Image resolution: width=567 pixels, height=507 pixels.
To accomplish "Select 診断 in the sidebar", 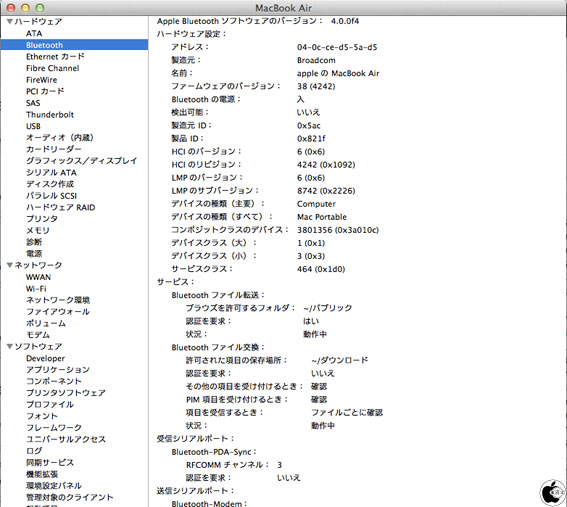I will (x=34, y=242).
